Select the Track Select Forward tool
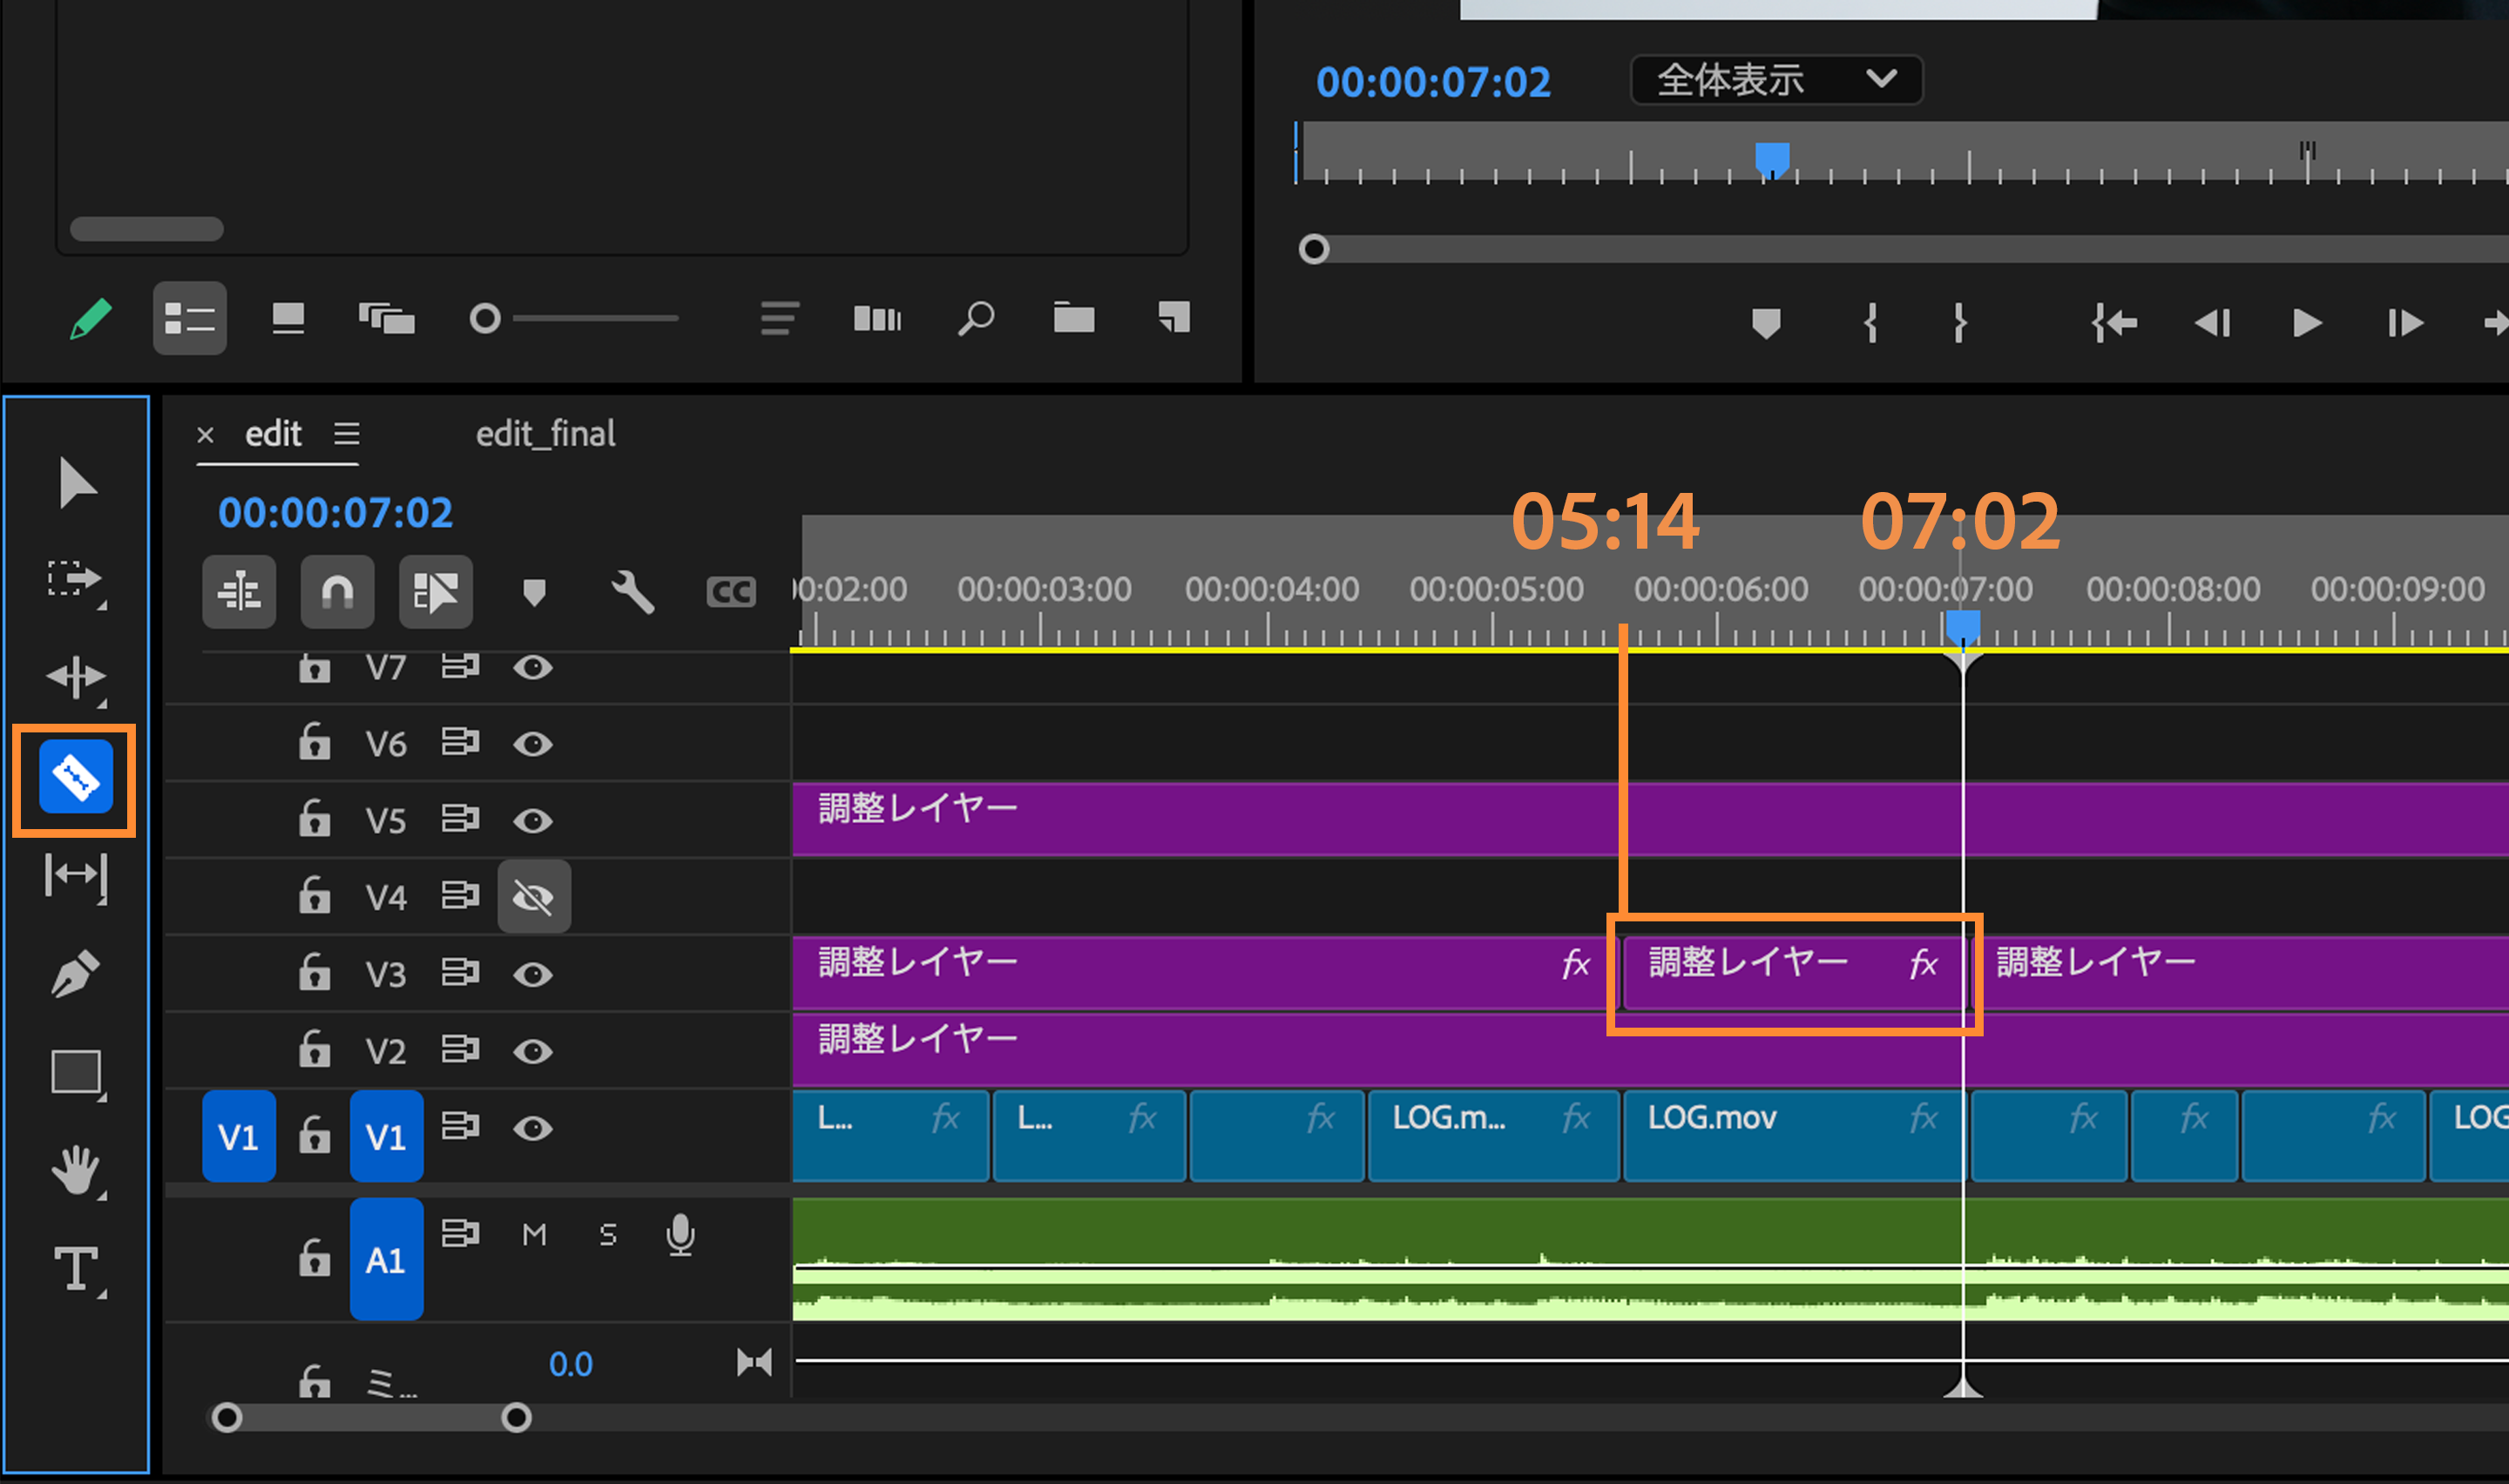 pos(76,579)
